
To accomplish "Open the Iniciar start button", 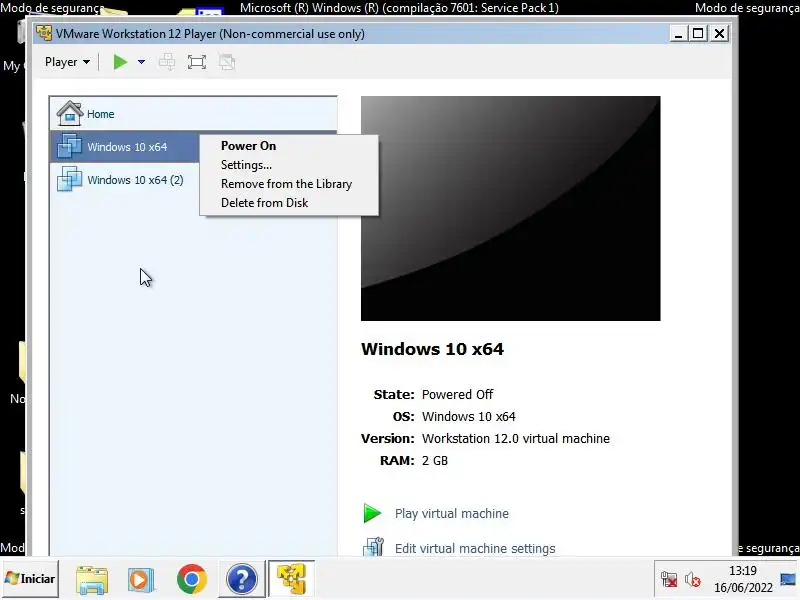I will (30, 579).
